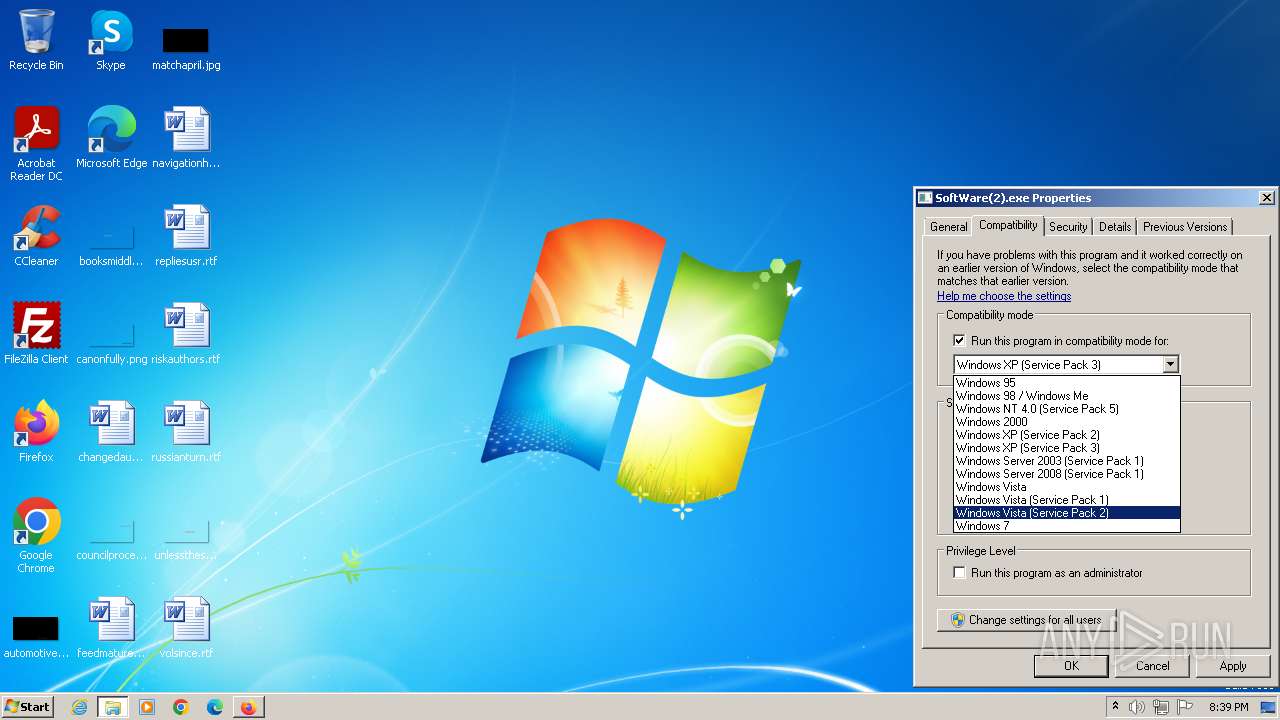Open the Start menu
1280x720 pixels.
click(28, 707)
